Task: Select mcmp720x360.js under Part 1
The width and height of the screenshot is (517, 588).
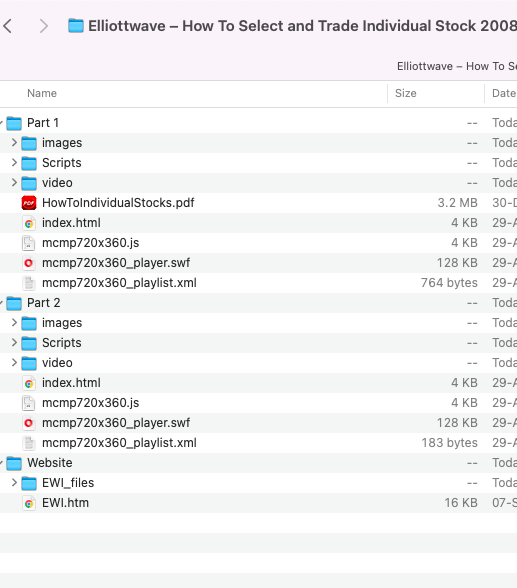Action: point(90,243)
